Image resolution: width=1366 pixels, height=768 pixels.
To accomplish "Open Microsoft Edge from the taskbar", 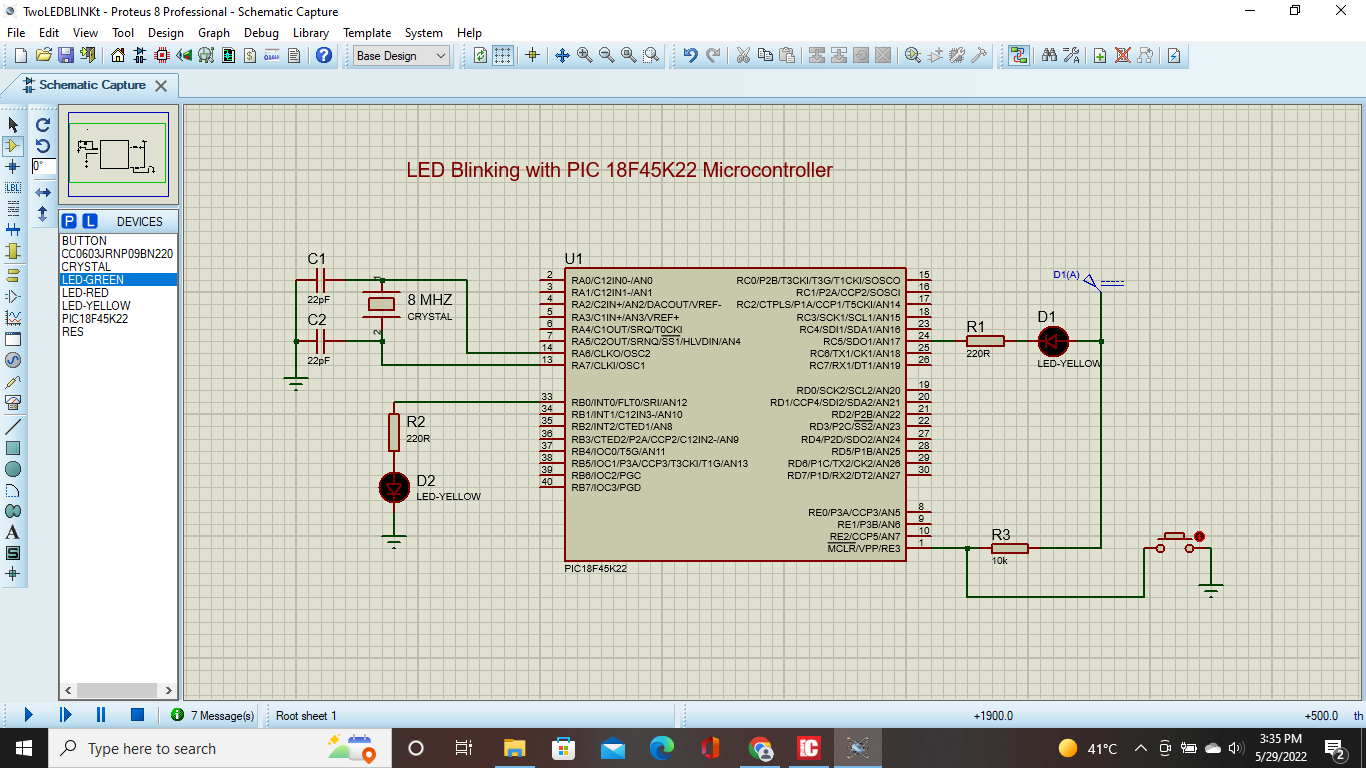I will (x=662, y=748).
